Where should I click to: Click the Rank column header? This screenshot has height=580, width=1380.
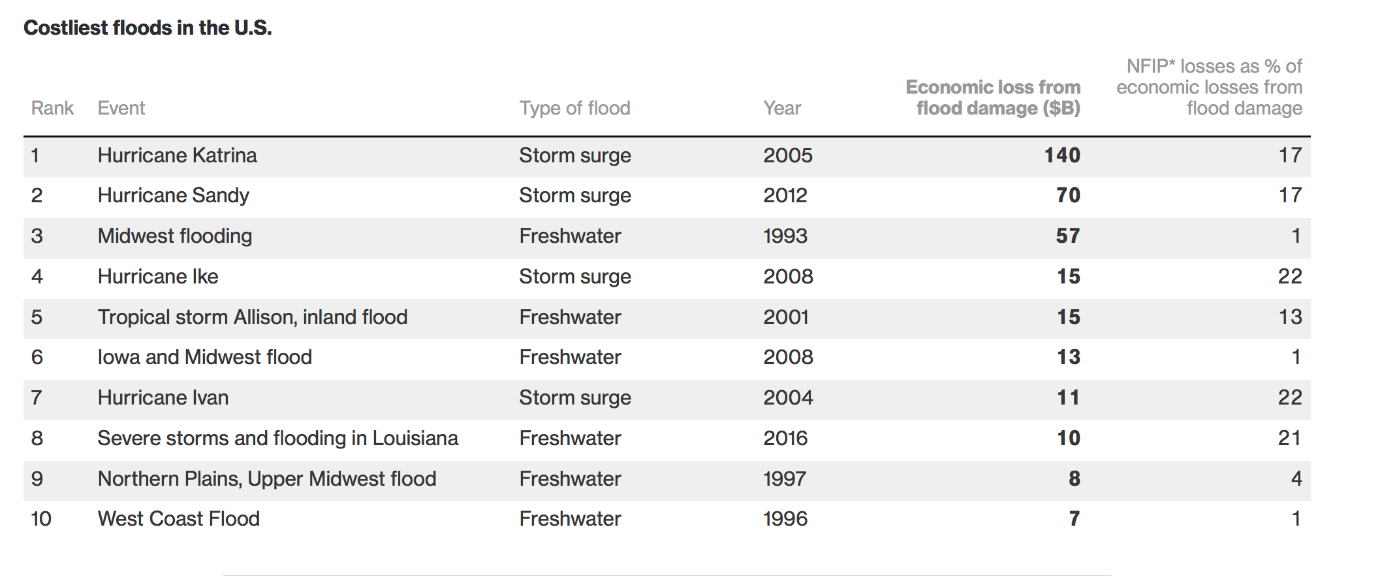(x=52, y=108)
